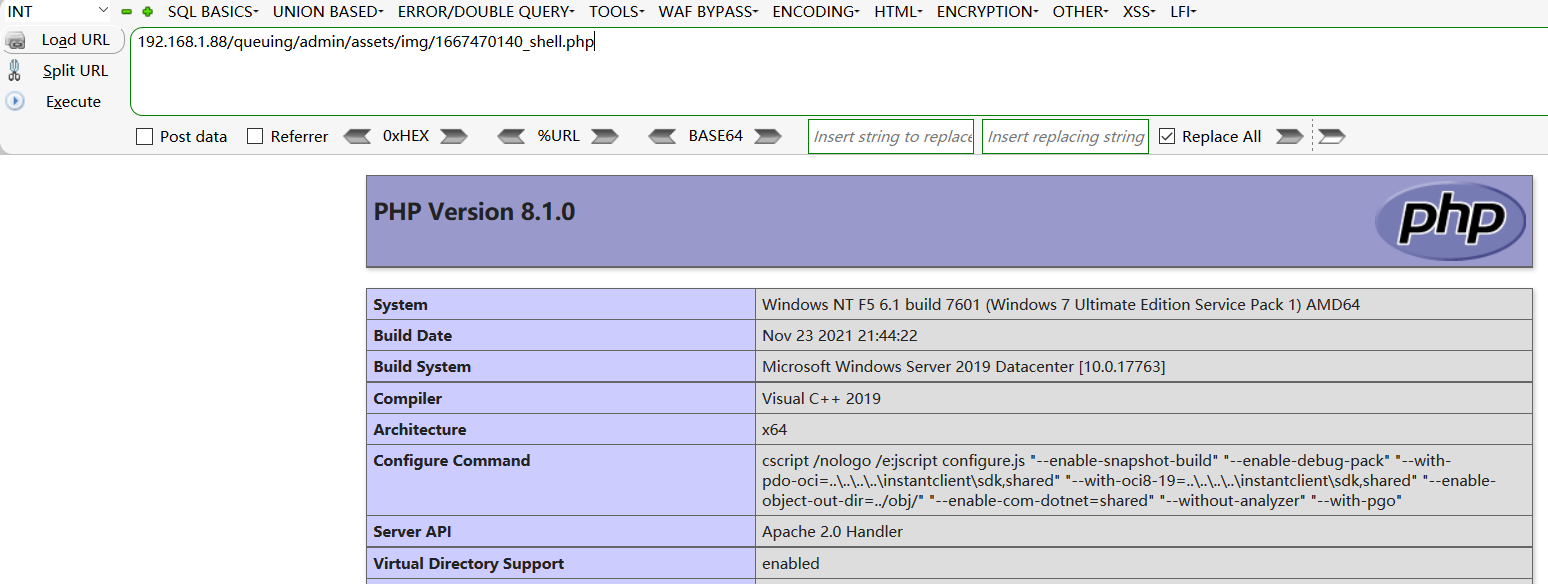Uncheck the Replace All checkbox

1166,136
